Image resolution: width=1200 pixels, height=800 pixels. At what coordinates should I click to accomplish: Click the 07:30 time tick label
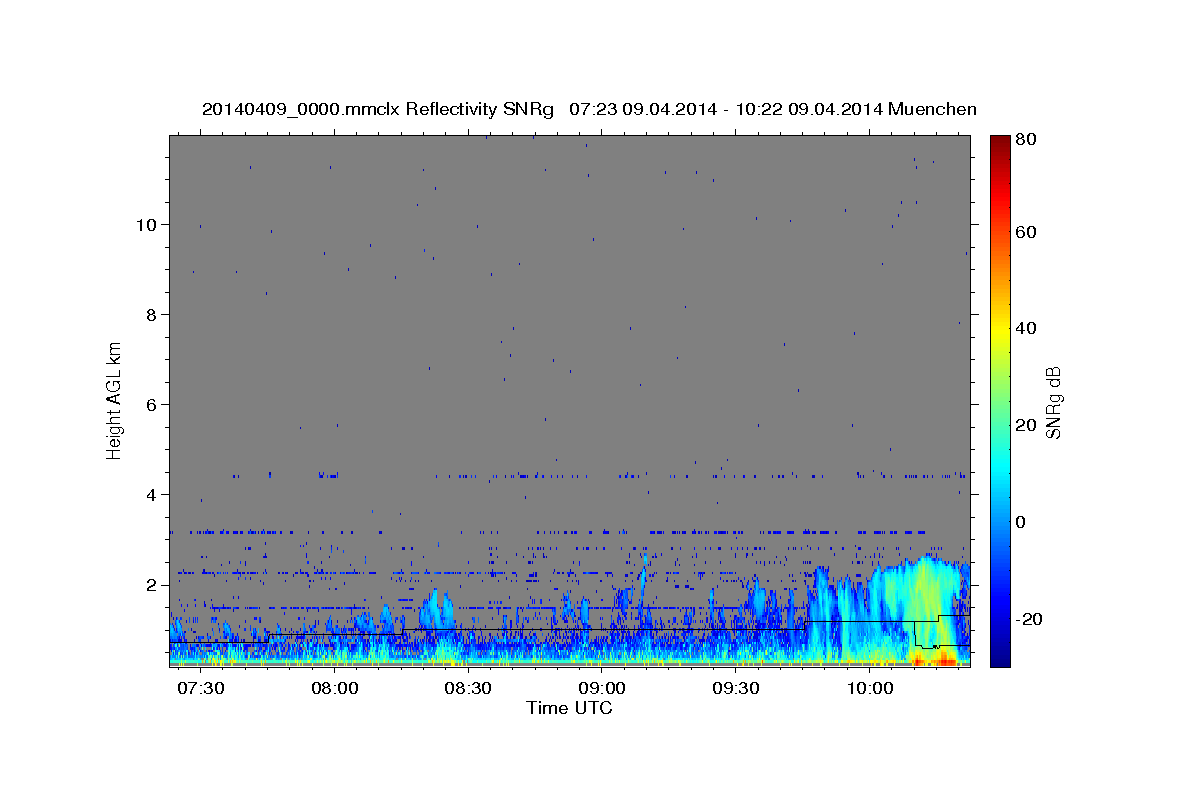coord(202,690)
